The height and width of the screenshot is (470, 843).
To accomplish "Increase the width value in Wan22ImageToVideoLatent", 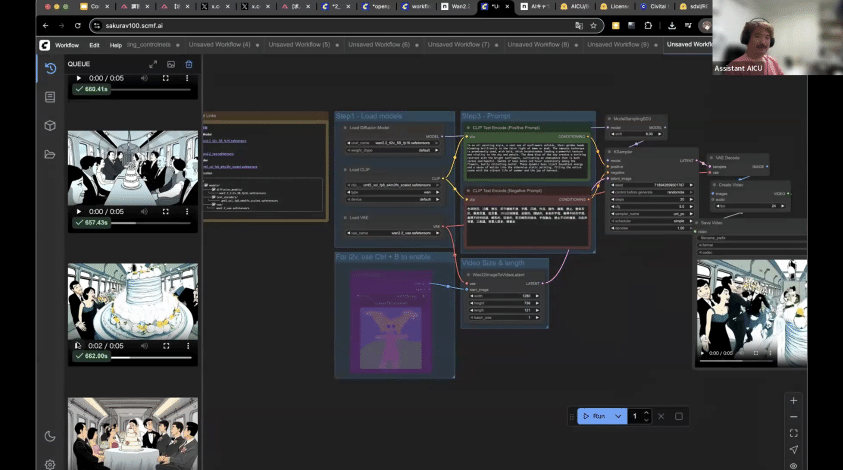I will (x=537, y=296).
